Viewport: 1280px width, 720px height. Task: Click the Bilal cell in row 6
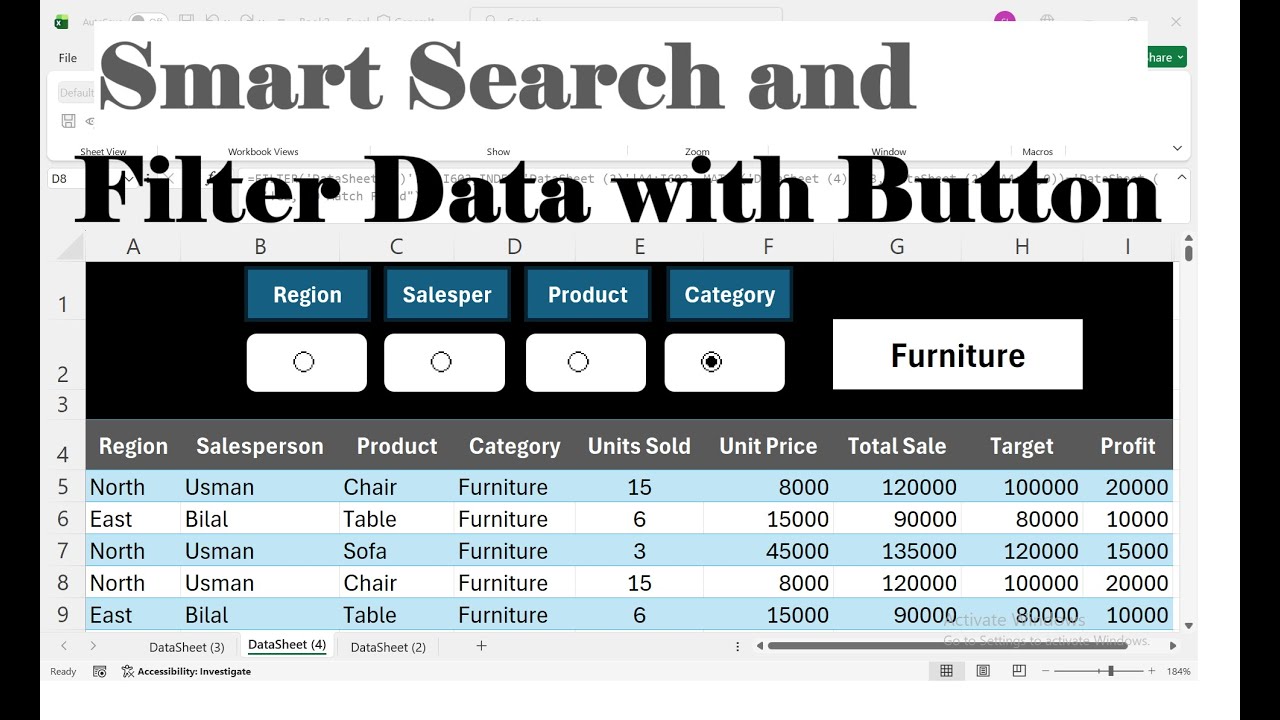click(260, 519)
